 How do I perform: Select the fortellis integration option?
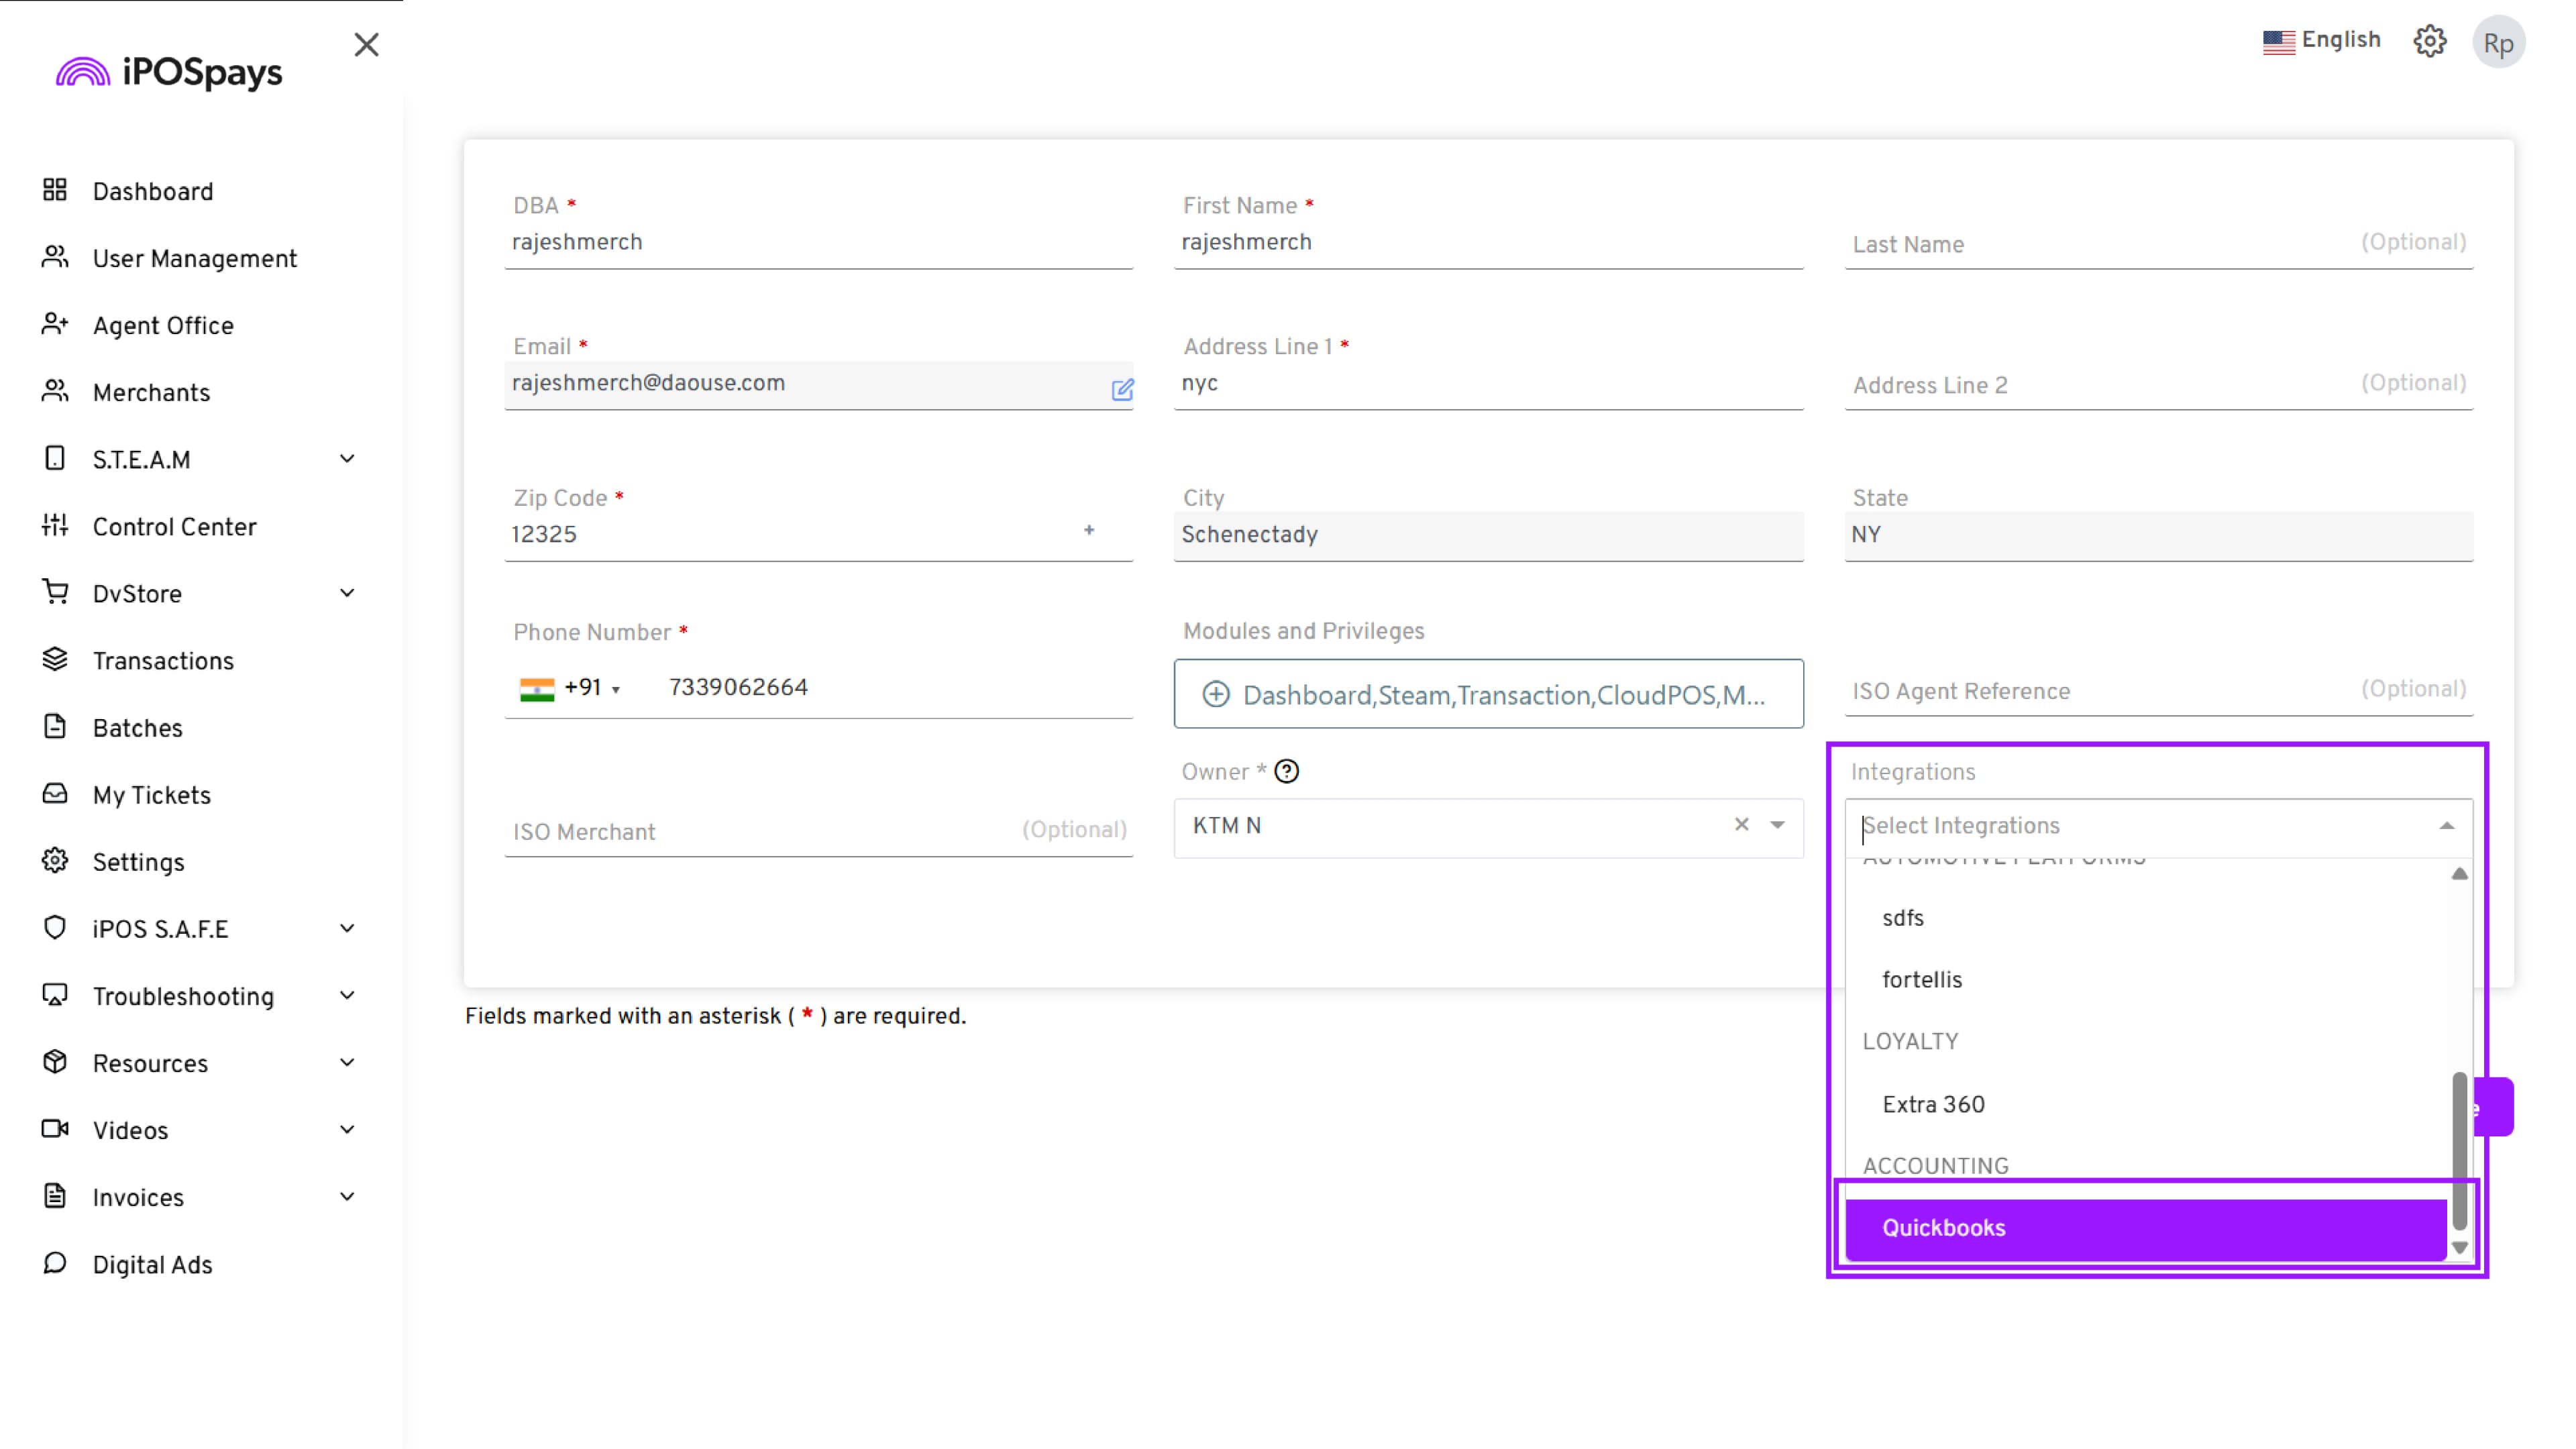click(1921, 980)
